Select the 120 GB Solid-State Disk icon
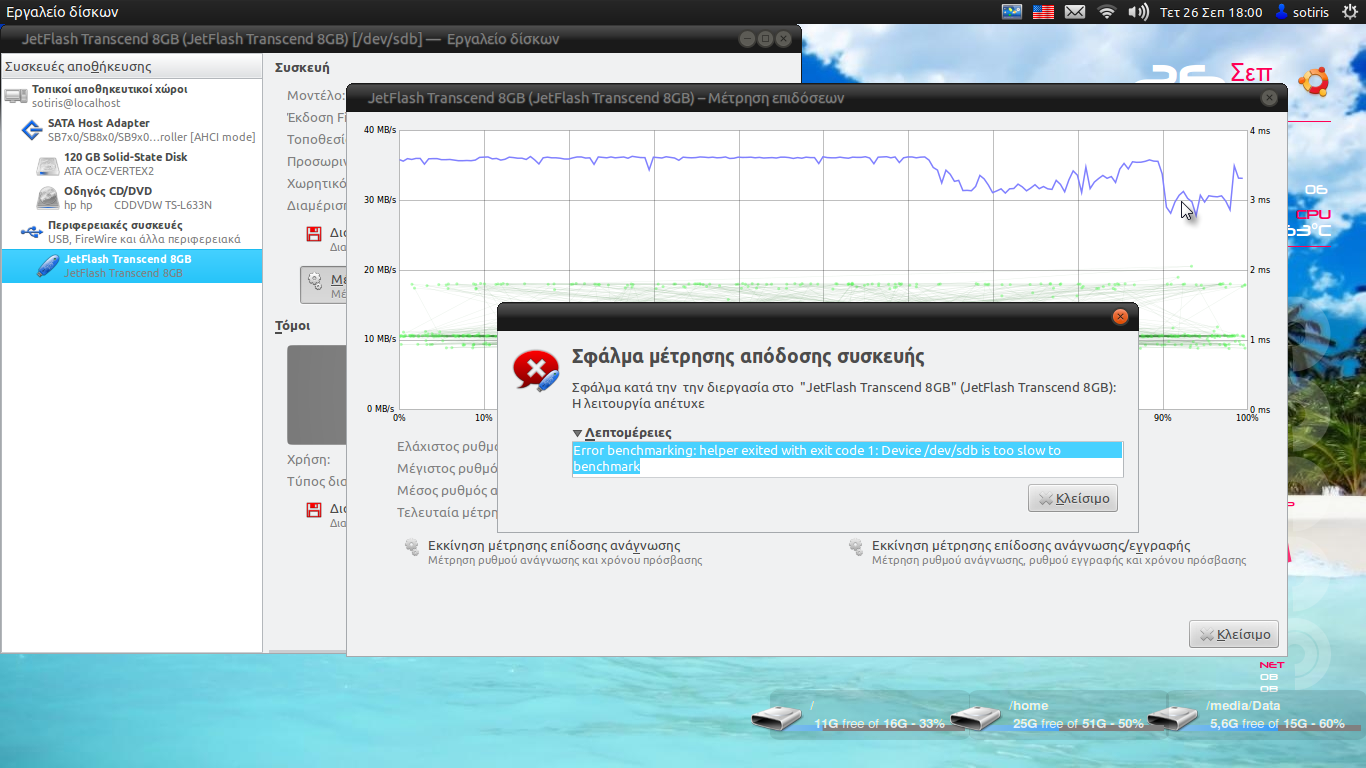The height and width of the screenshot is (768, 1366). (x=47, y=165)
